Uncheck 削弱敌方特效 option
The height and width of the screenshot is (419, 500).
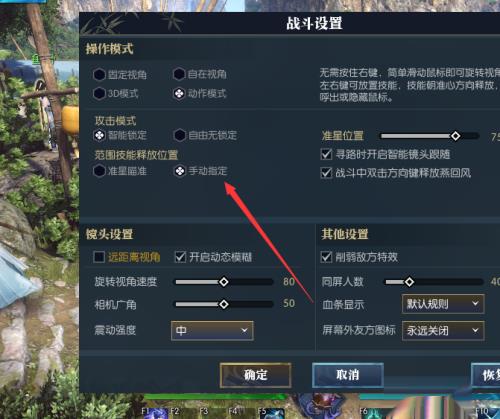click(326, 257)
